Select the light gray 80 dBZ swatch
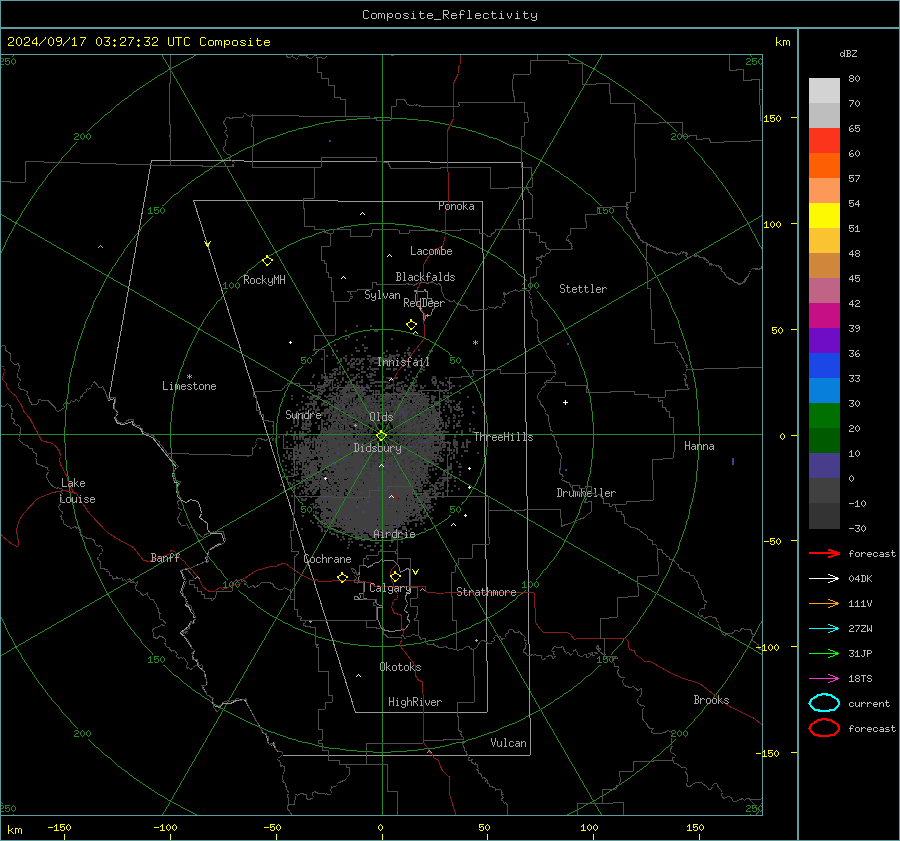Image resolution: width=900 pixels, height=841 pixels. pyautogui.click(x=824, y=91)
